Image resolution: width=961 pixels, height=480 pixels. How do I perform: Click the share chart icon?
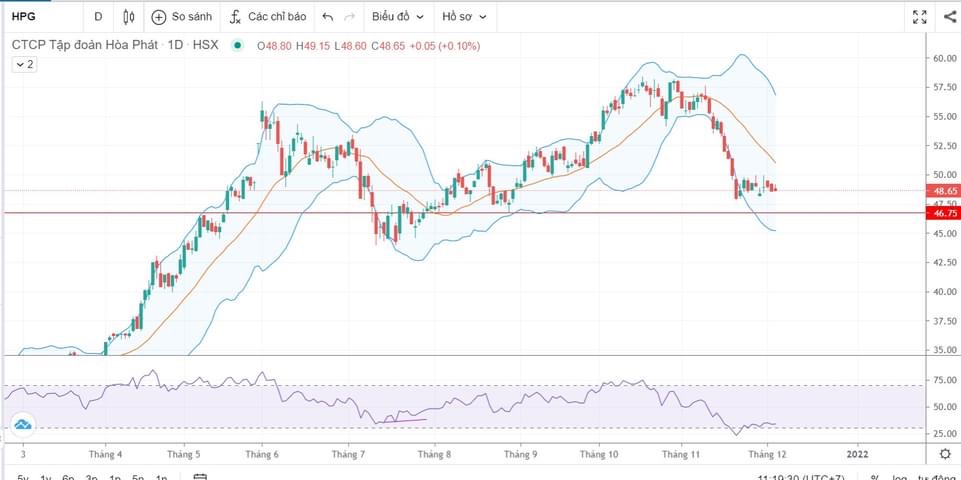tap(950, 17)
